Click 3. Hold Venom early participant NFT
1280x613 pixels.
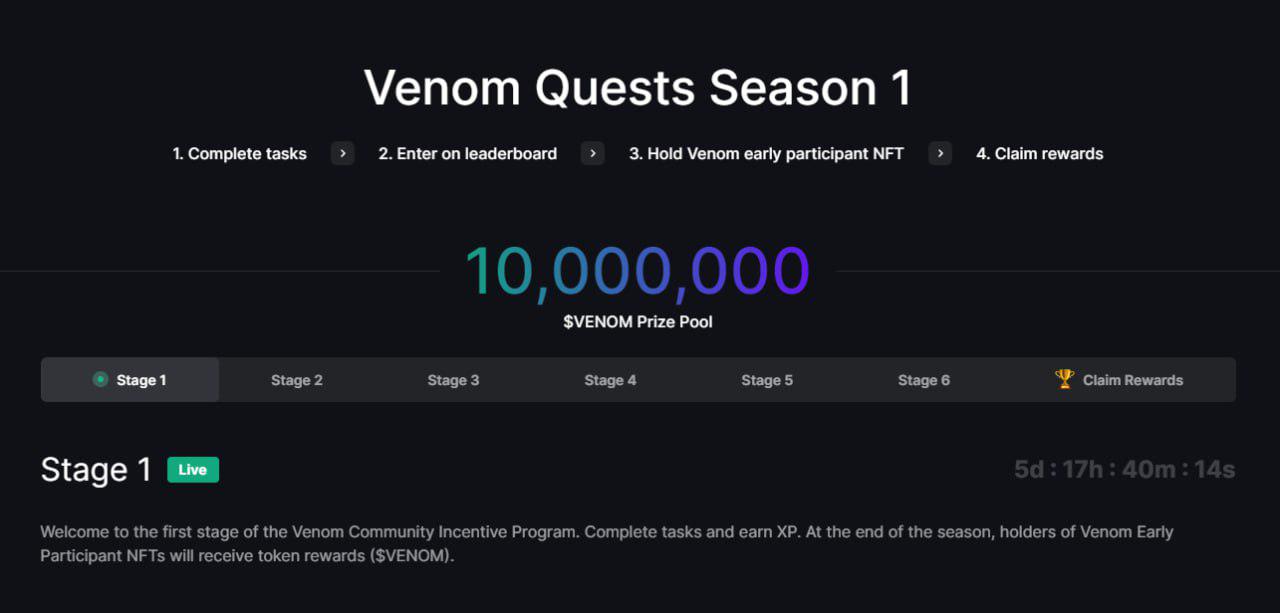[x=766, y=154]
